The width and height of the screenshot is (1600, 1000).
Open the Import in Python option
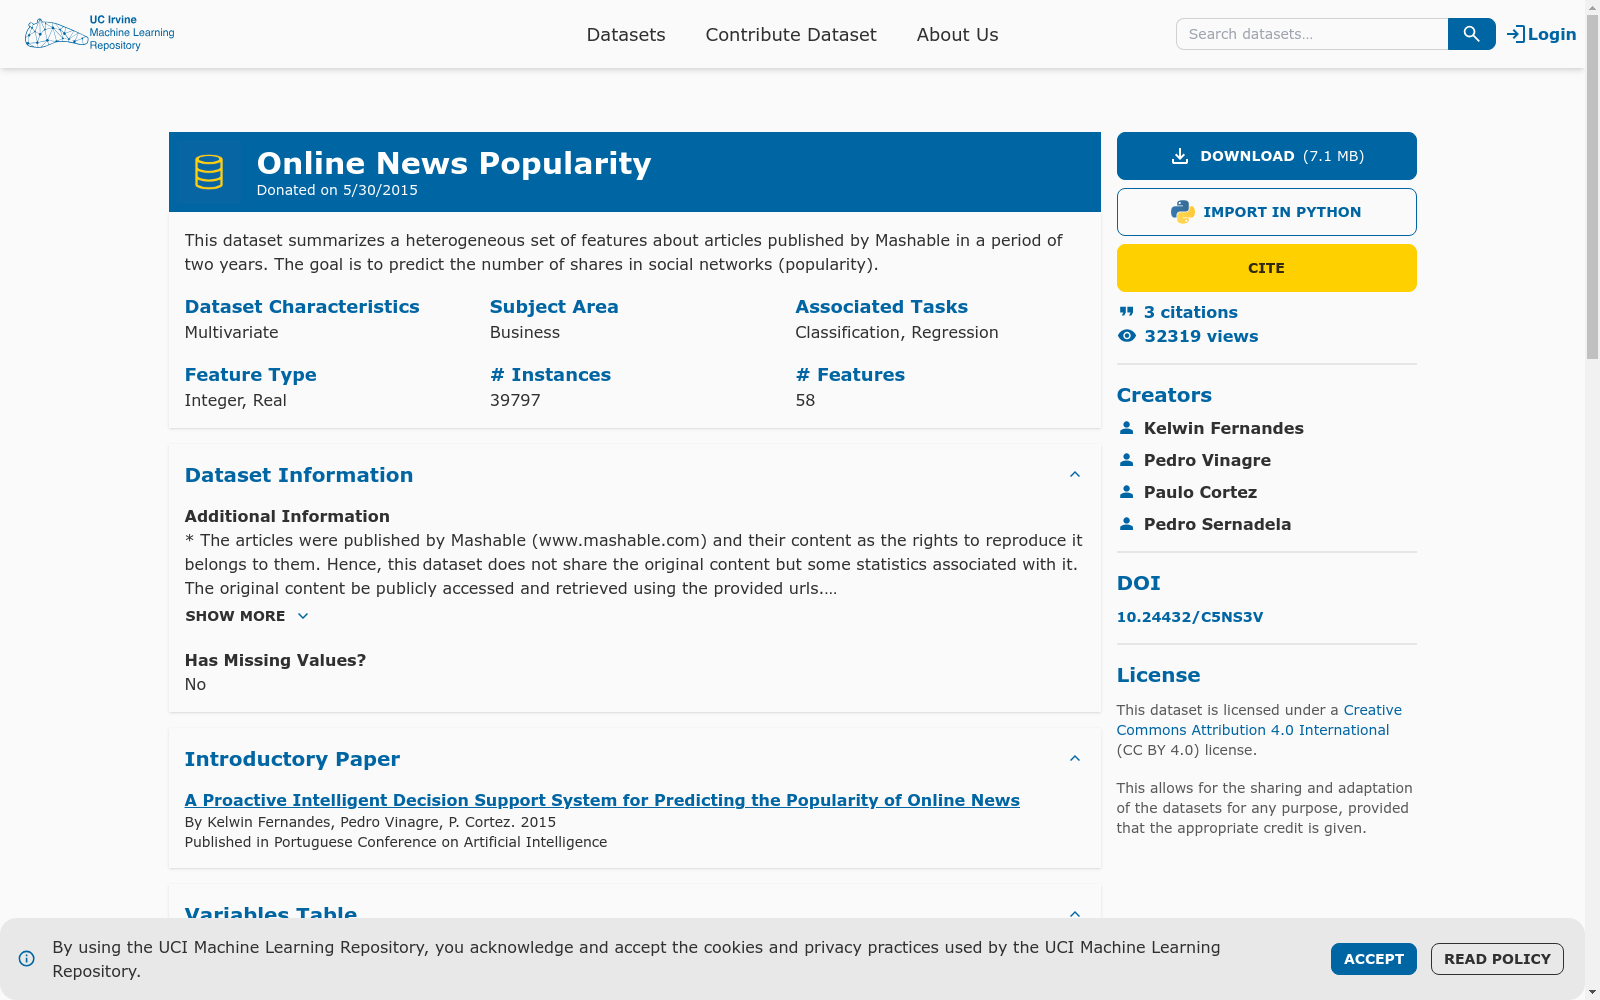(x=1267, y=212)
